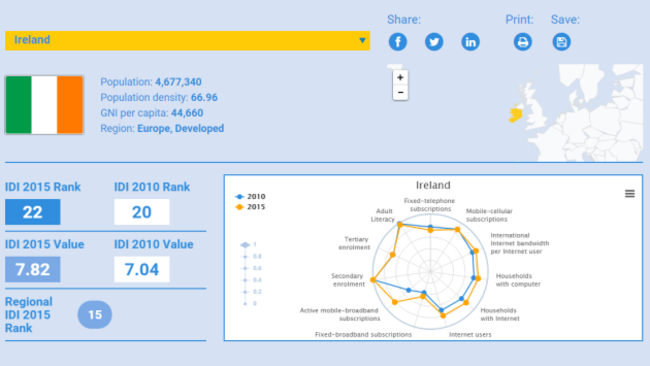Share on Facebook icon
Viewport: 650px width, 366px height.
click(x=398, y=42)
